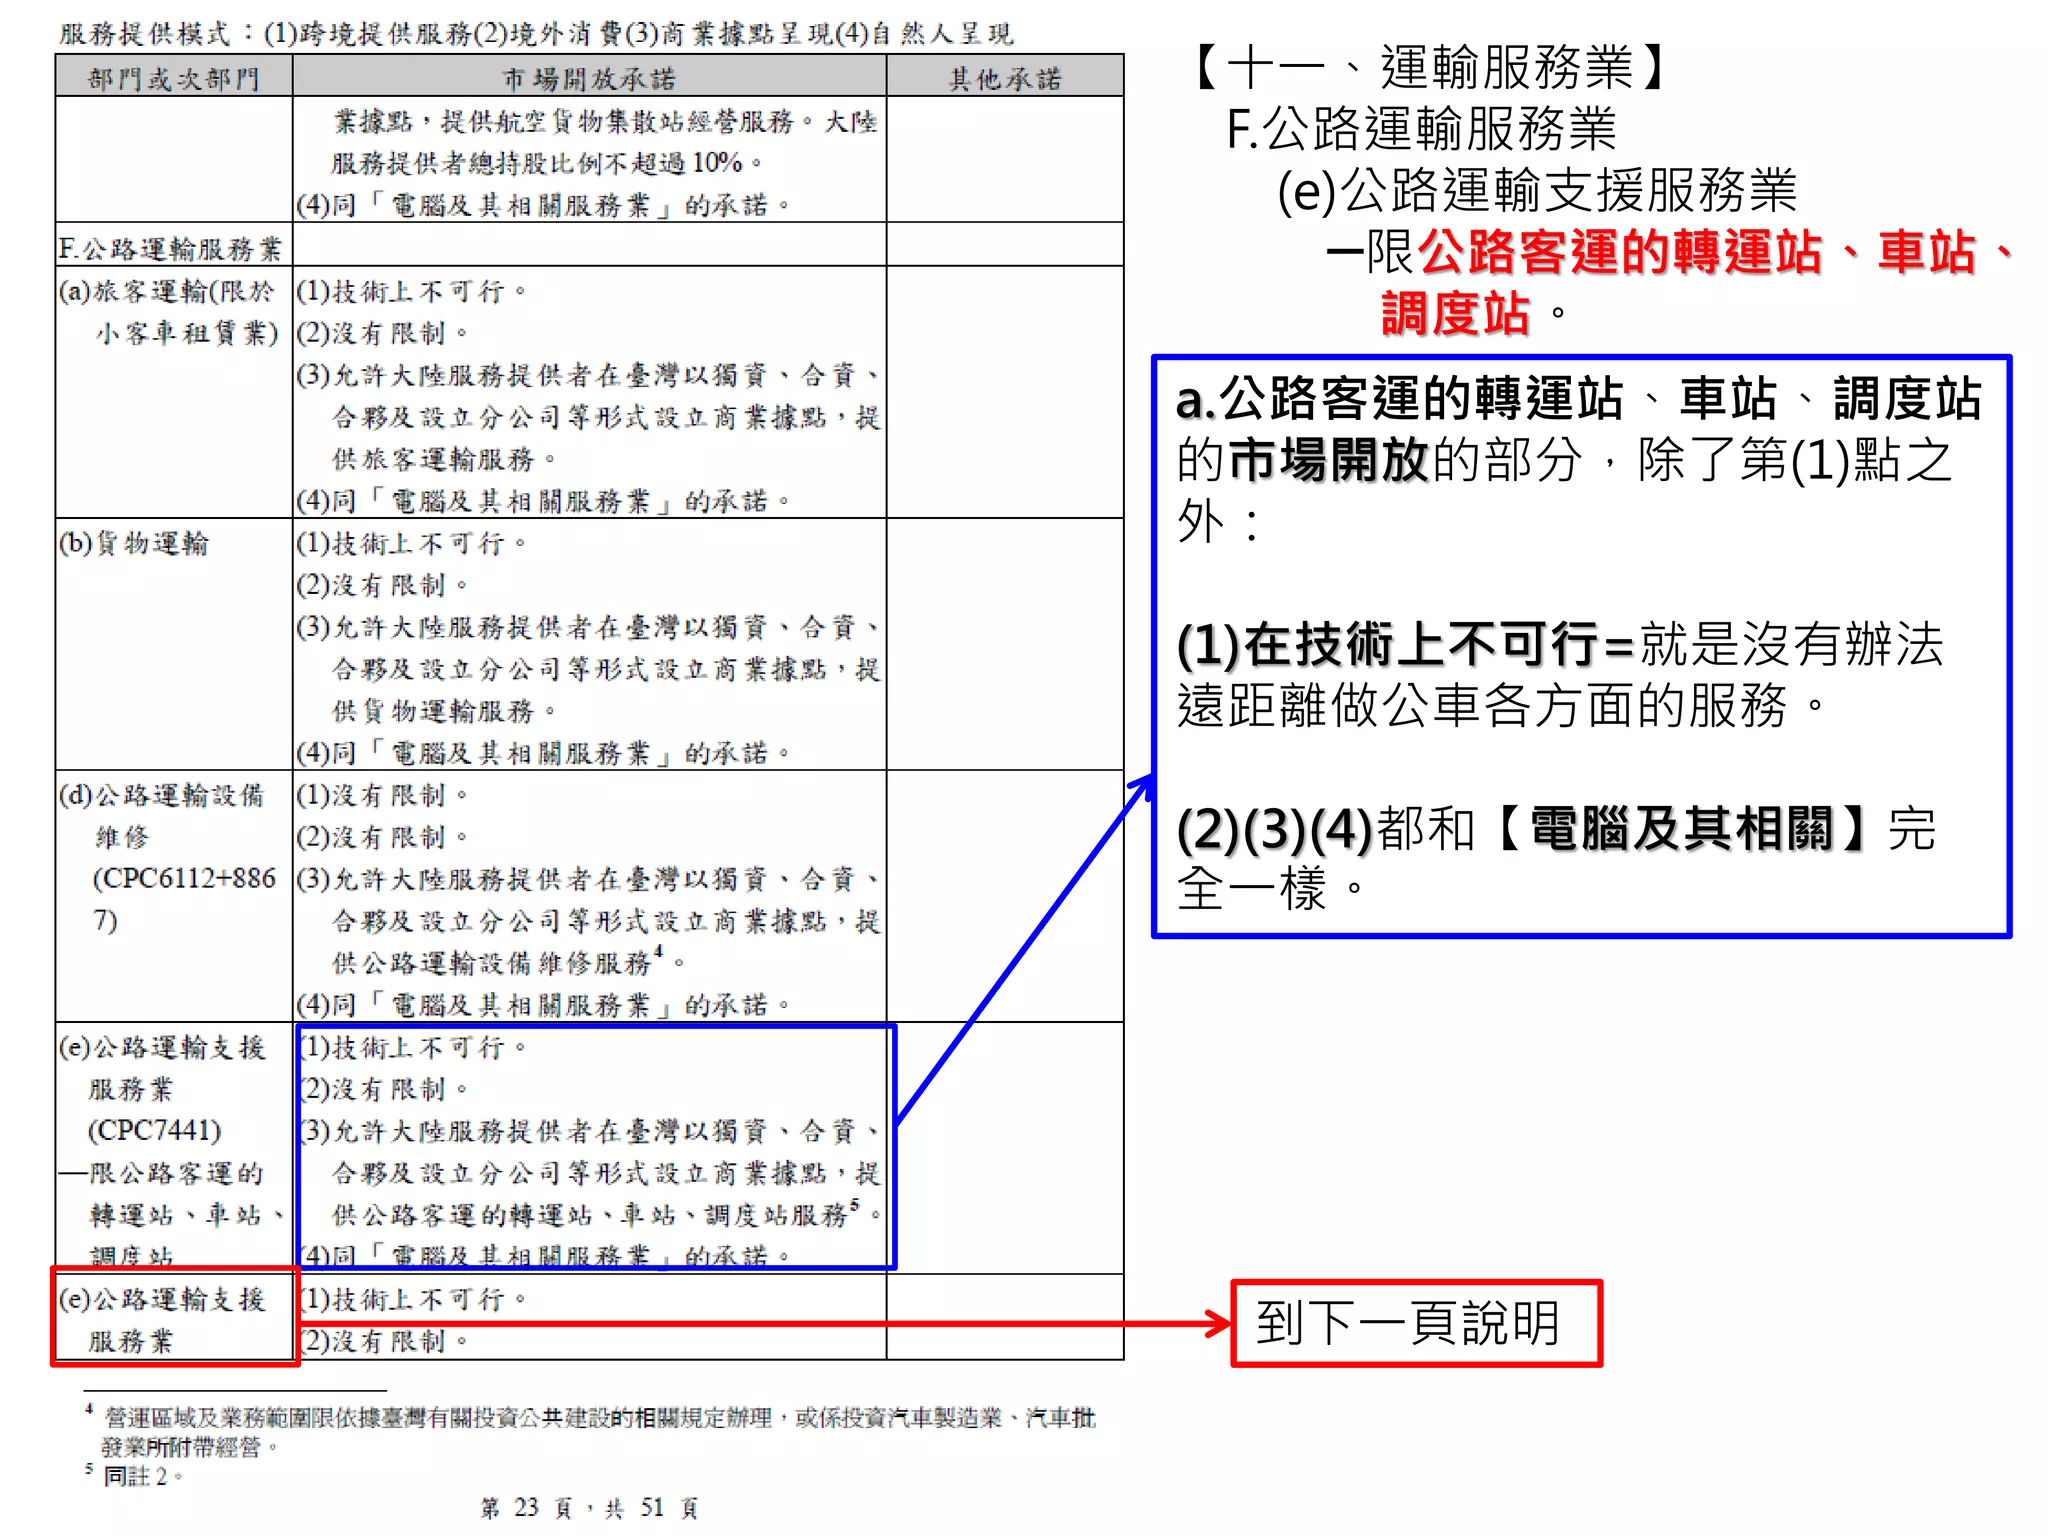This screenshot has height=1536, width=2048.
Task: Select the 服務提供模式 line above the table
Action: pos(536,34)
